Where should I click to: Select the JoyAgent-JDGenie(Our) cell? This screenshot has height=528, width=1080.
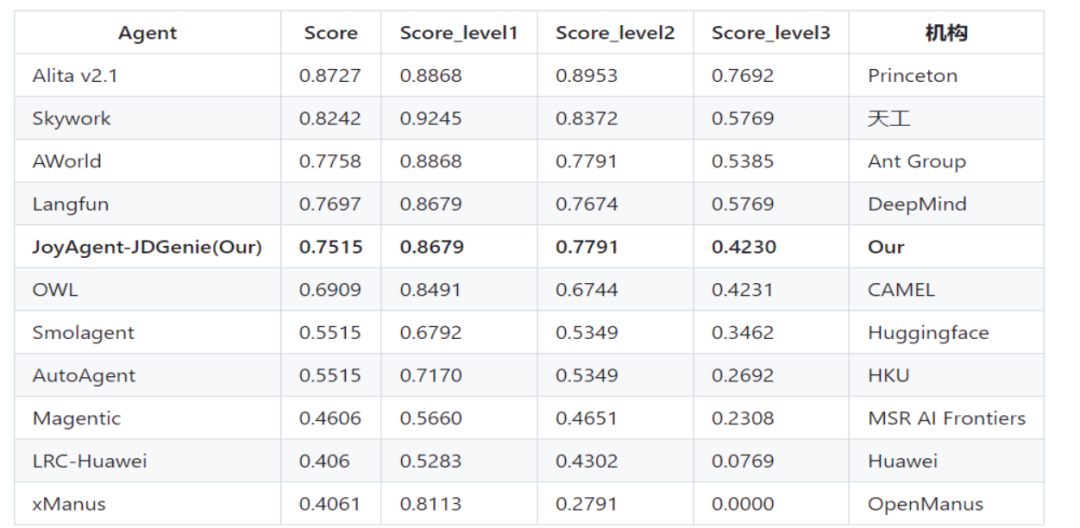click(147, 246)
